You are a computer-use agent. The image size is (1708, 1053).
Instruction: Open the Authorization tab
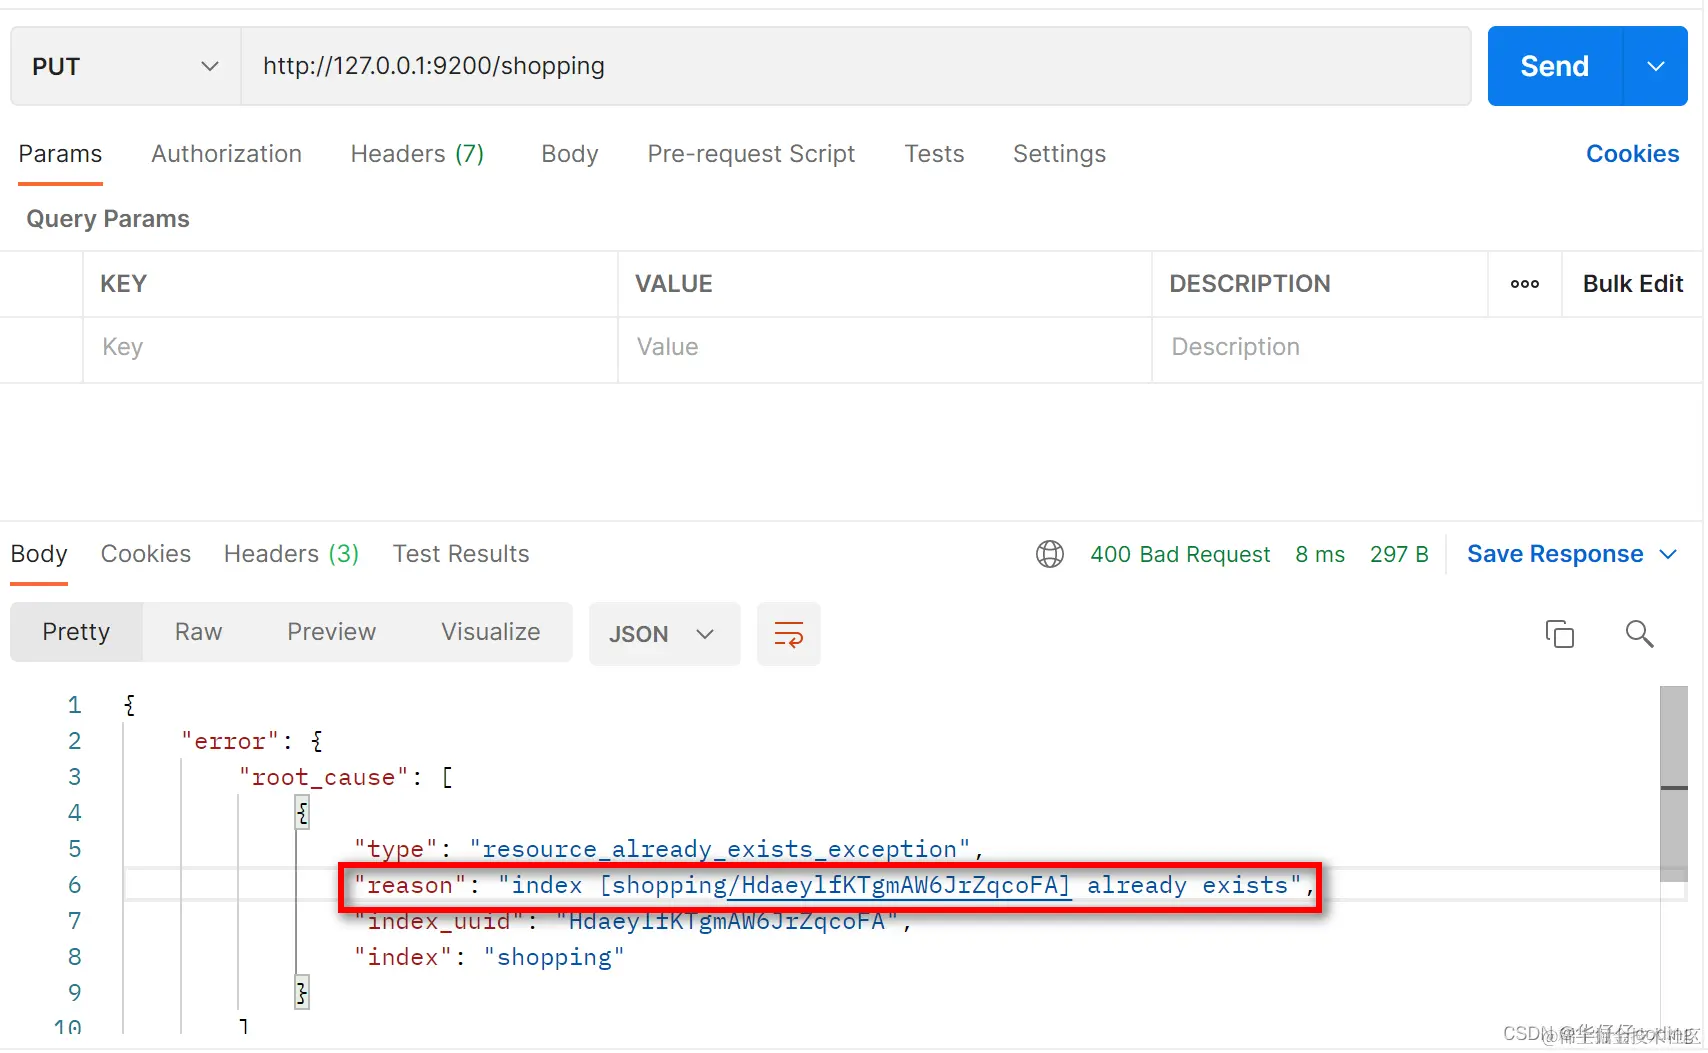(x=226, y=154)
